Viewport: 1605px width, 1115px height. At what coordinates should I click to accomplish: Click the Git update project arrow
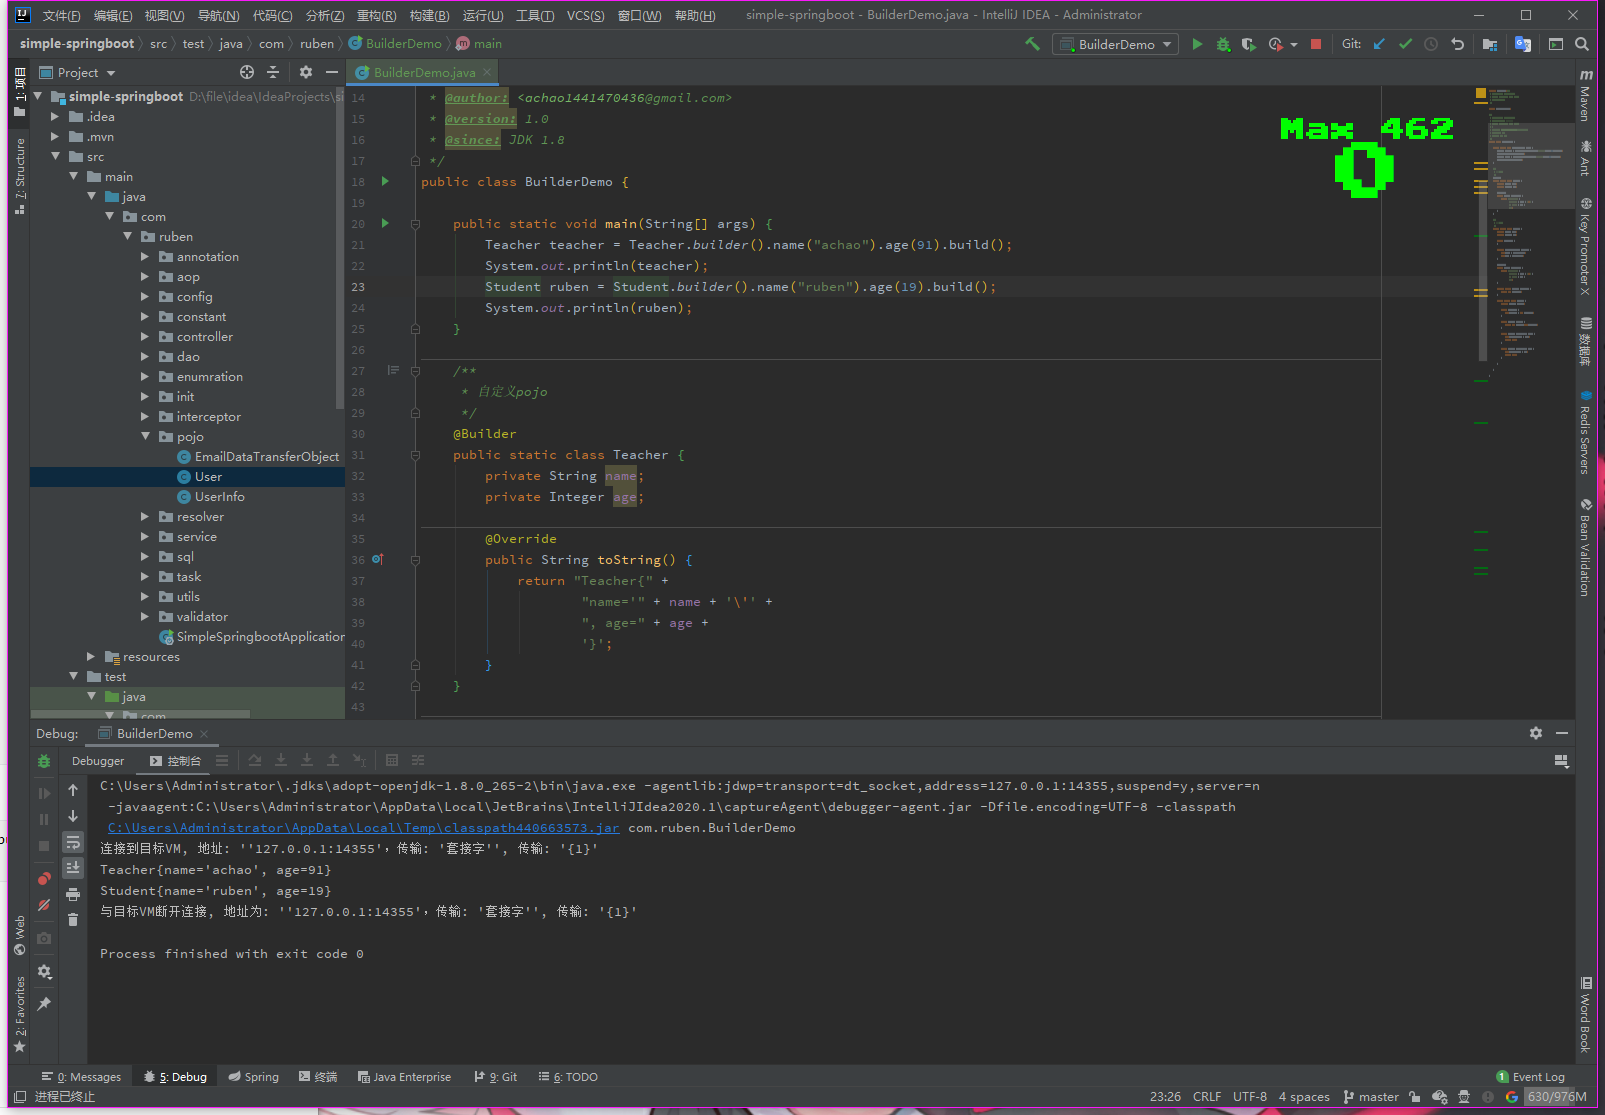click(x=1379, y=44)
